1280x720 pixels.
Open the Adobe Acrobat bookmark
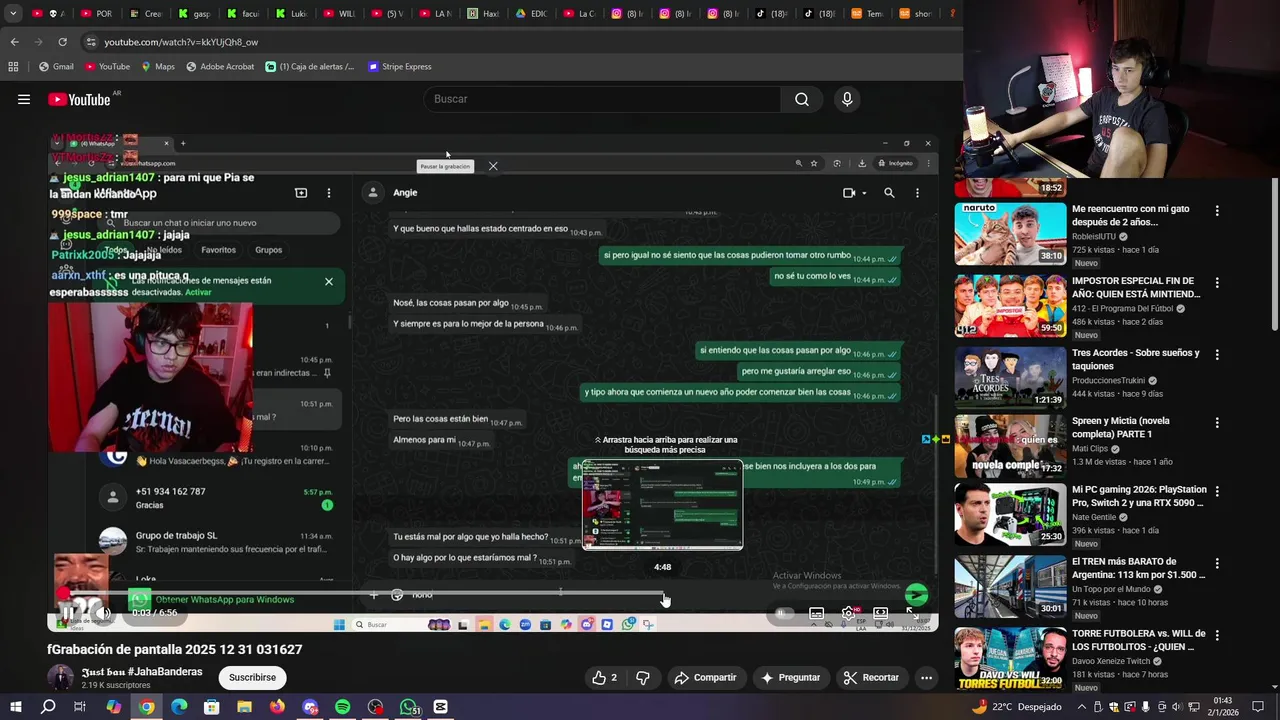click(x=220, y=67)
